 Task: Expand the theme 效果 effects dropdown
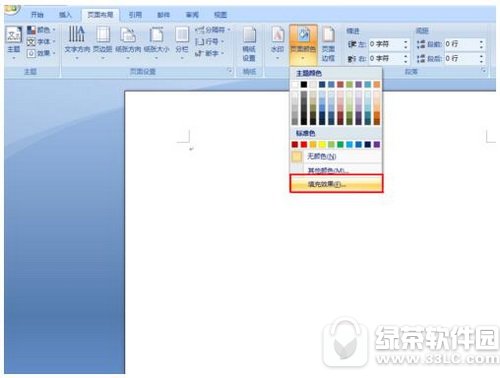pyautogui.click(x=41, y=53)
